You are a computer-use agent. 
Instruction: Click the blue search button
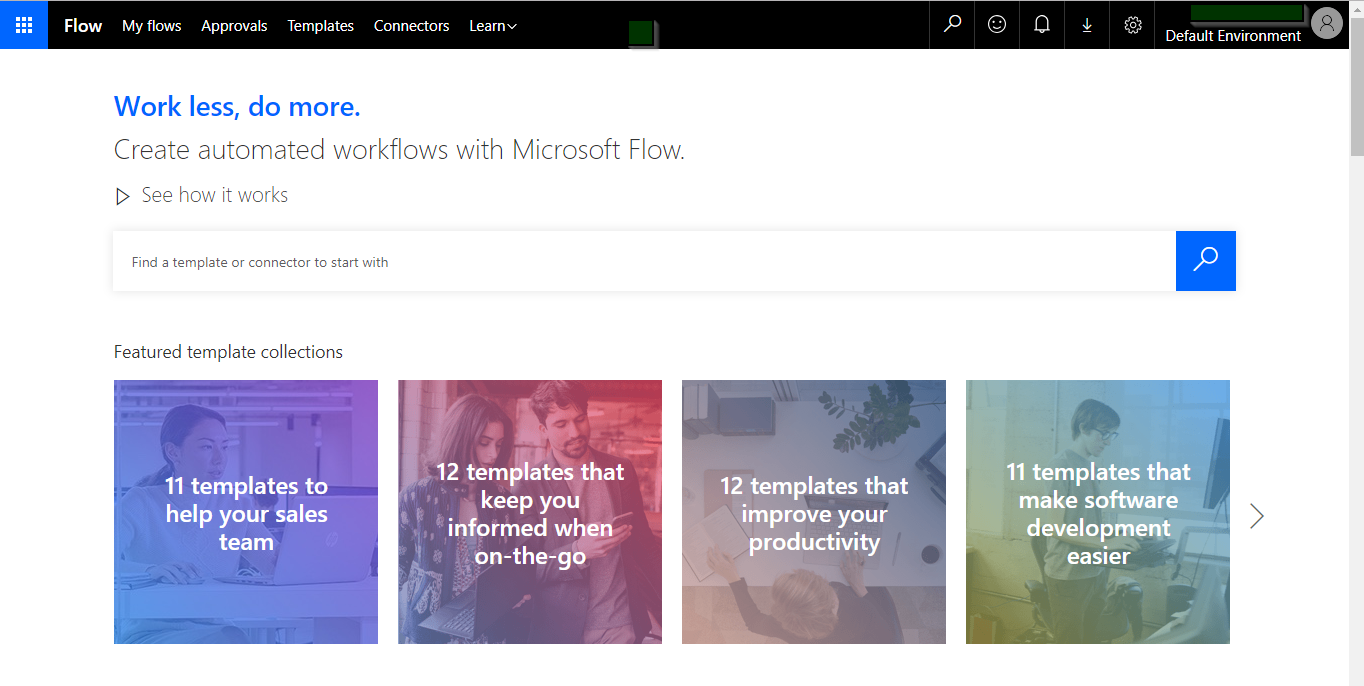tap(1206, 261)
